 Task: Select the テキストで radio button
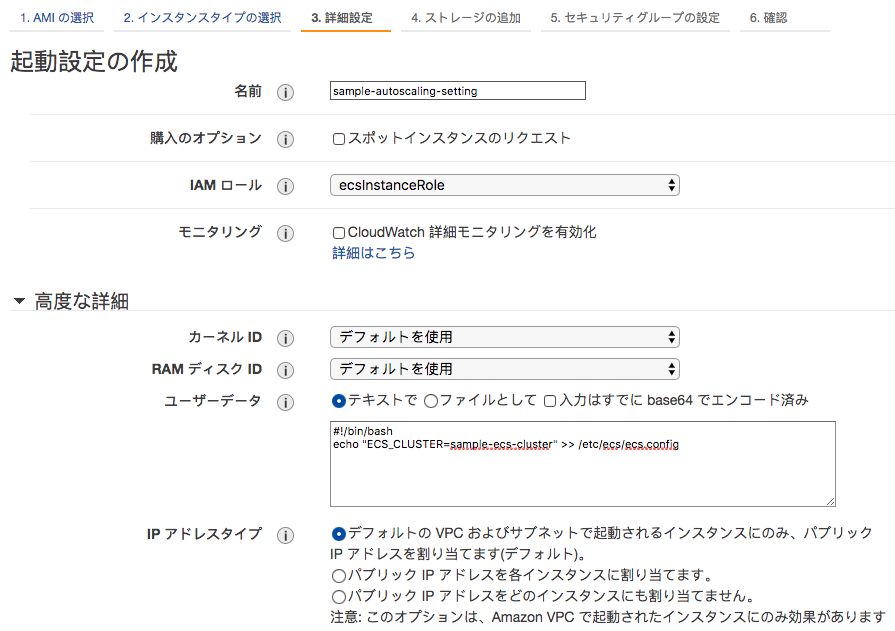[x=338, y=401]
